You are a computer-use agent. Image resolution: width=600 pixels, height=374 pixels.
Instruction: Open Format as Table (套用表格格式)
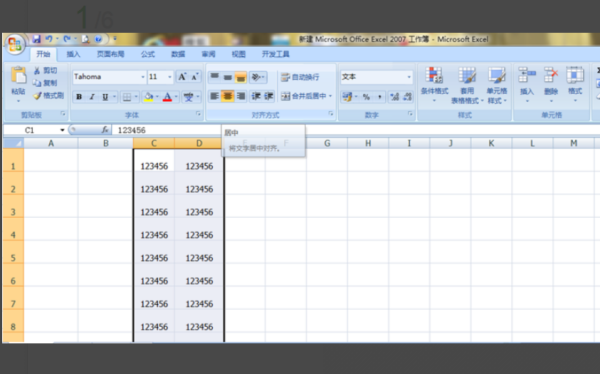(x=467, y=85)
